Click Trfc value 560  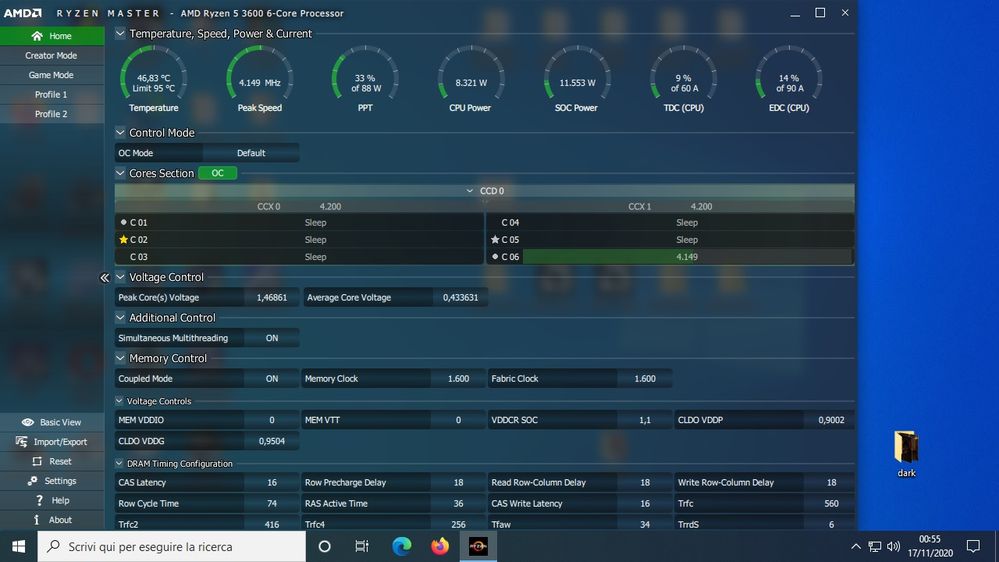[x=831, y=503]
